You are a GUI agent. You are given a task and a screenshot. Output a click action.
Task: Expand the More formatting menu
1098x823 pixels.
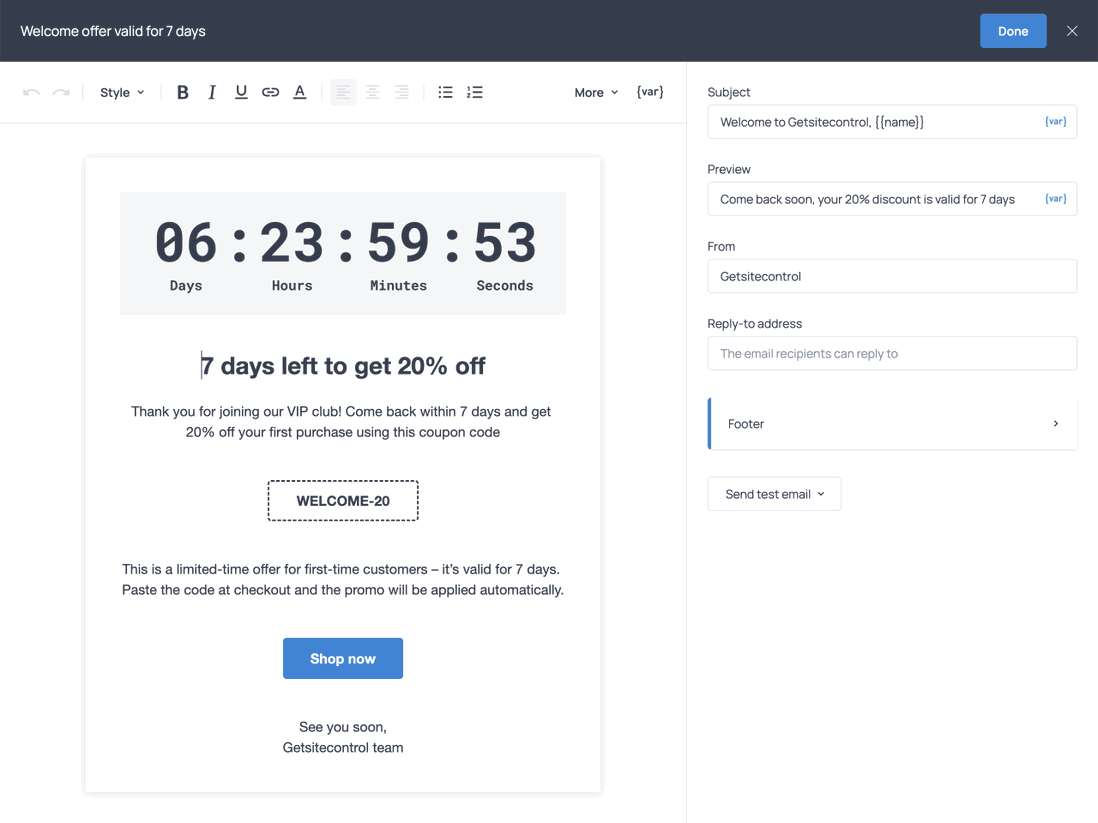(x=595, y=92)
